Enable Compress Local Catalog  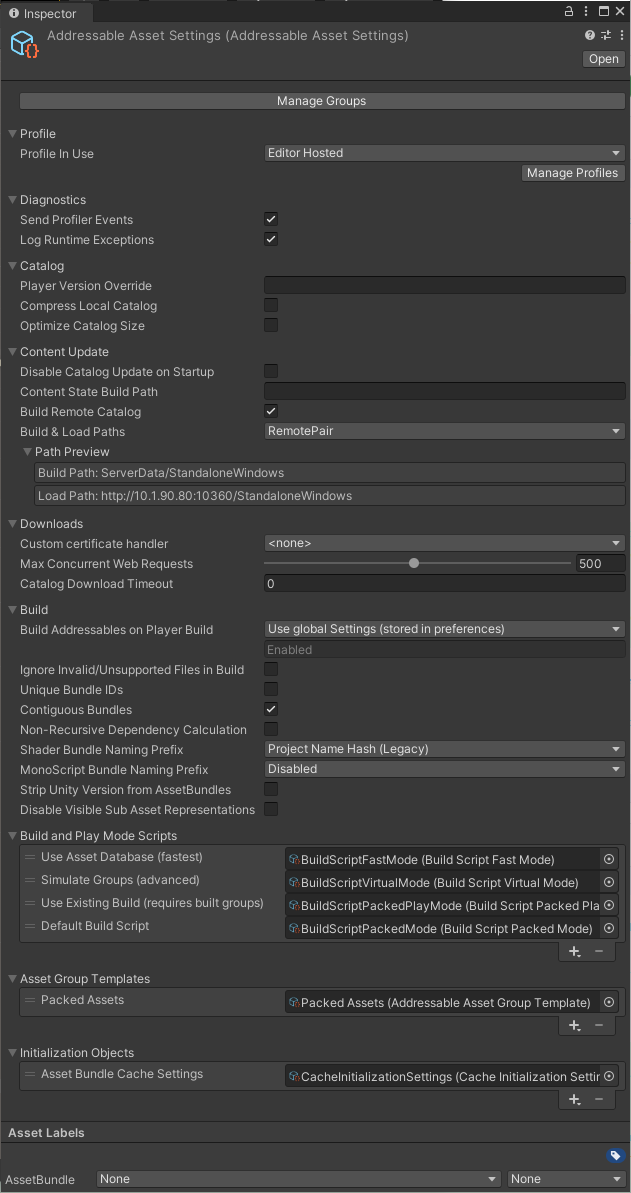click(x=271, y=305)
